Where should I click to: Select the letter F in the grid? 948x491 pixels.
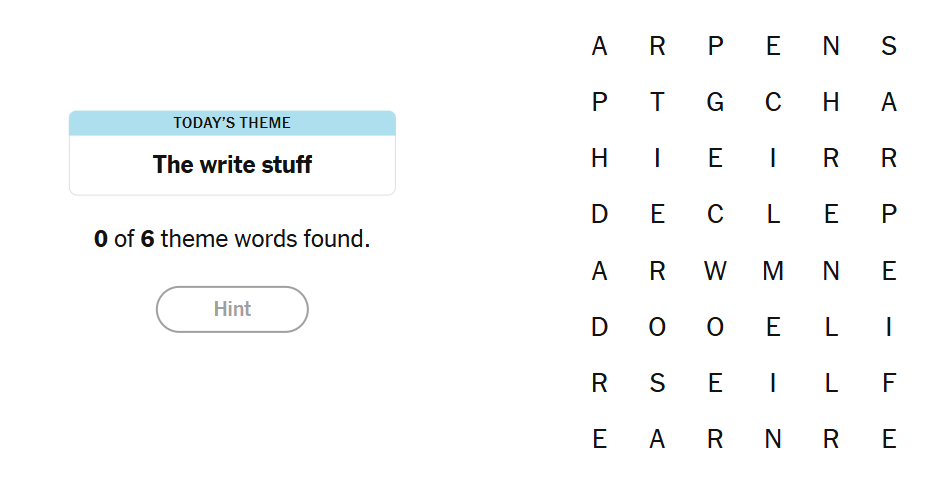(889, 383)
